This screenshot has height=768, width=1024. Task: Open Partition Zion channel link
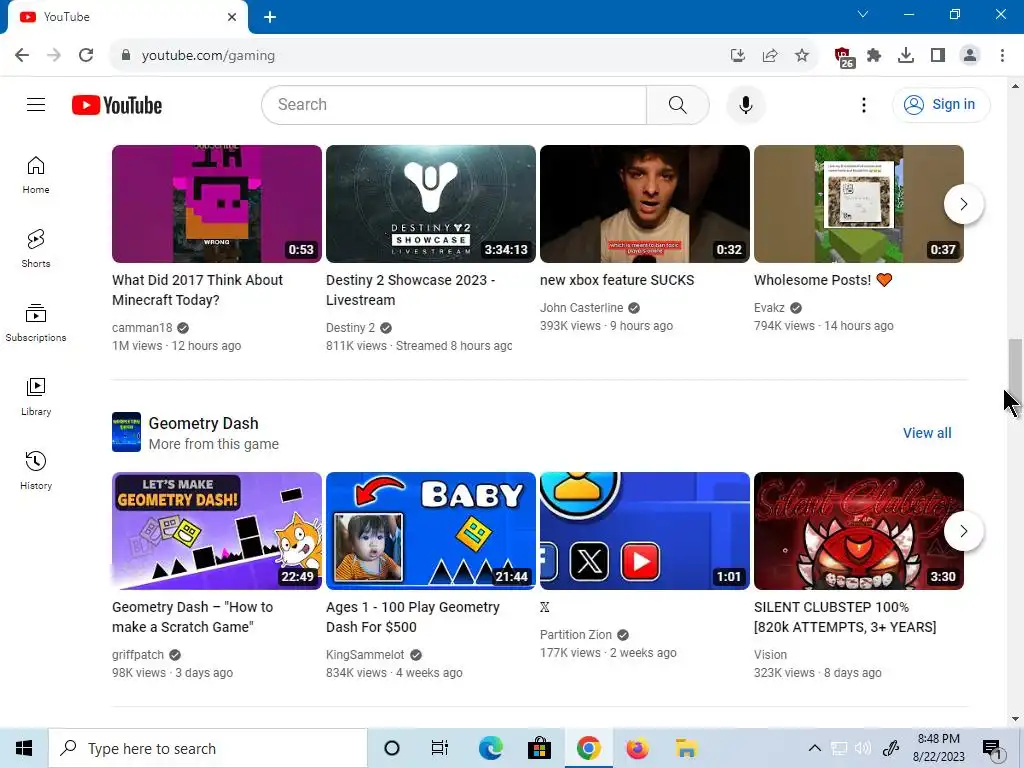(576, 634)
